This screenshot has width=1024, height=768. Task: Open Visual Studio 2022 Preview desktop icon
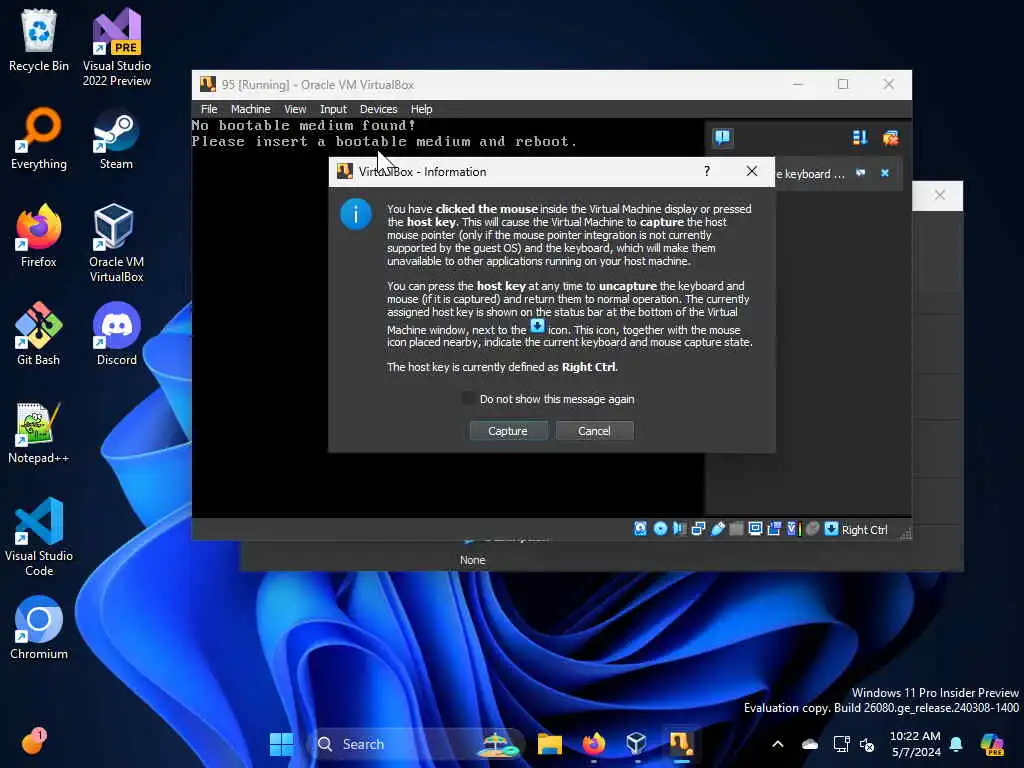click(x=117, y=47)
